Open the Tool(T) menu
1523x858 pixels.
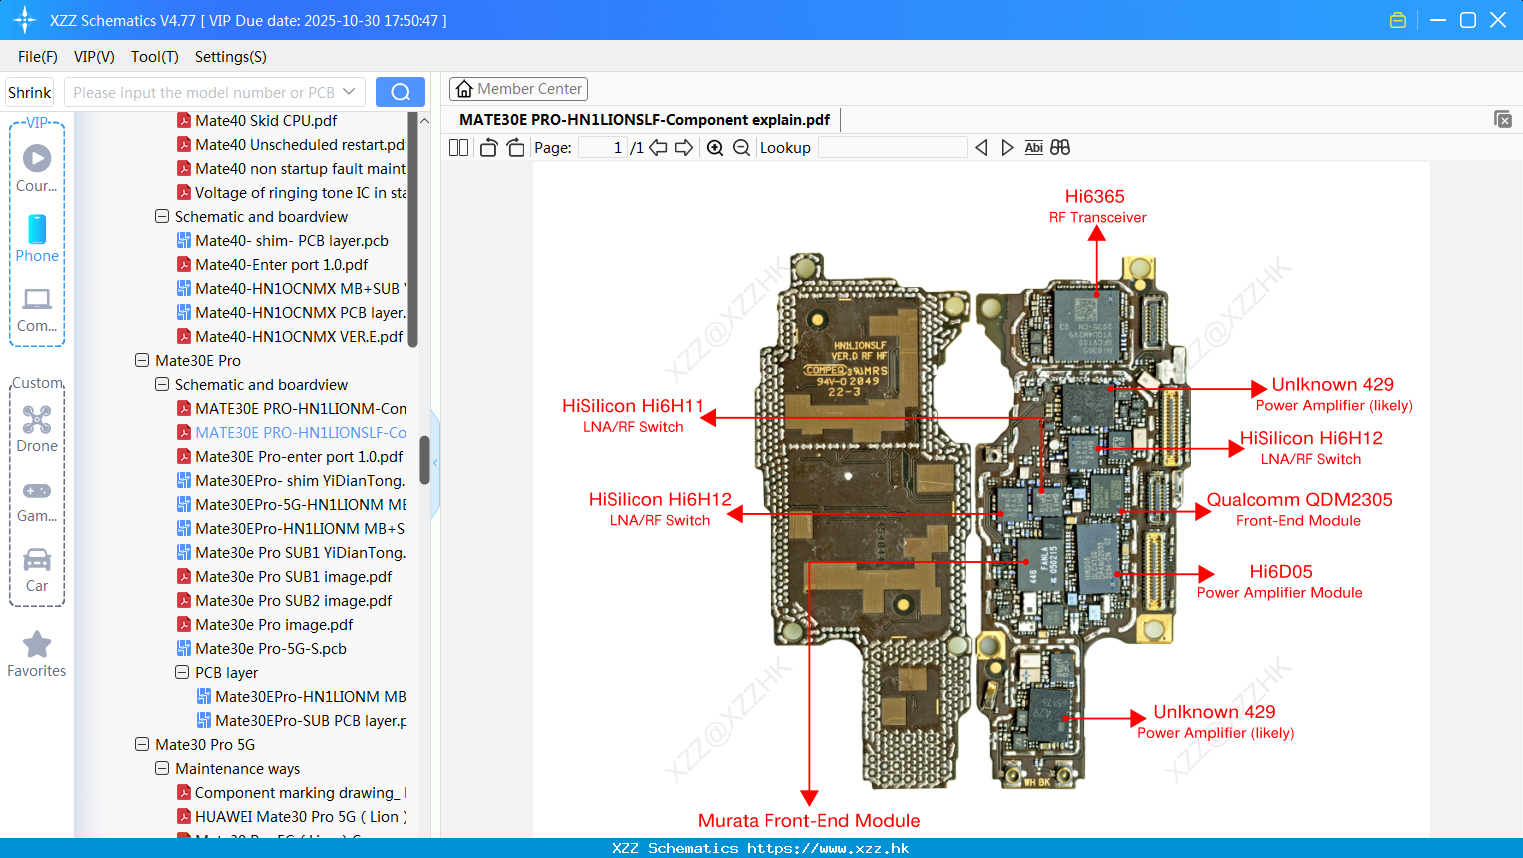pyautogui.click(x=155, y=57)
